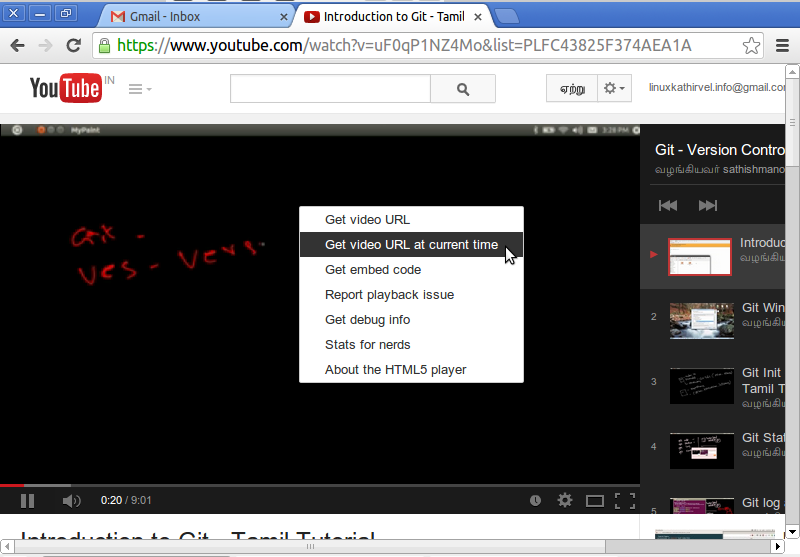Viewport: 800px width, 557px height.
Task: Select Get video URL at current time
Action: pos(411,244)
